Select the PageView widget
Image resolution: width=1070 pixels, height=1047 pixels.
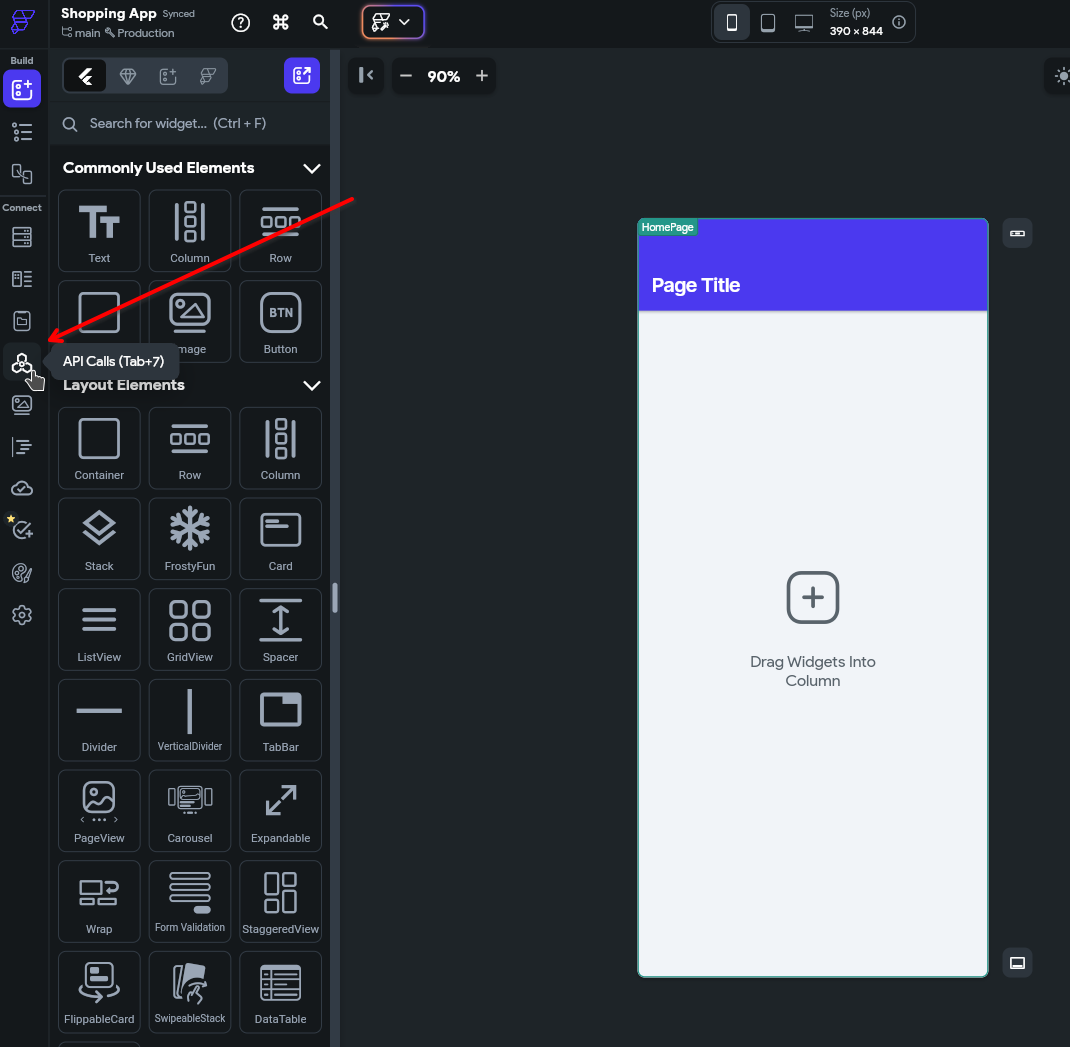click(x=99, y=811)
